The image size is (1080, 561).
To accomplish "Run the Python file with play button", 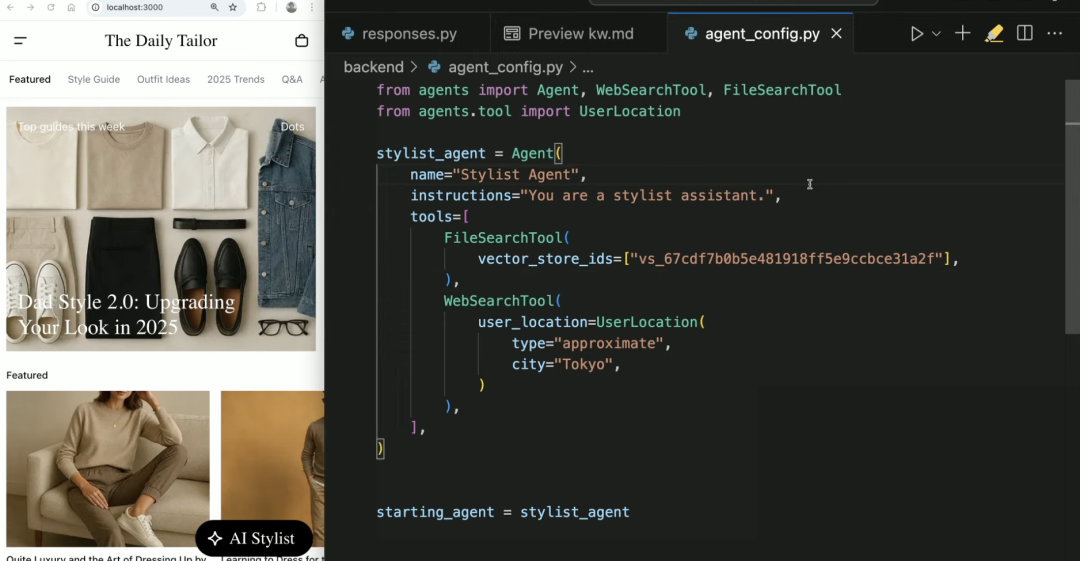I will [916, 34].
